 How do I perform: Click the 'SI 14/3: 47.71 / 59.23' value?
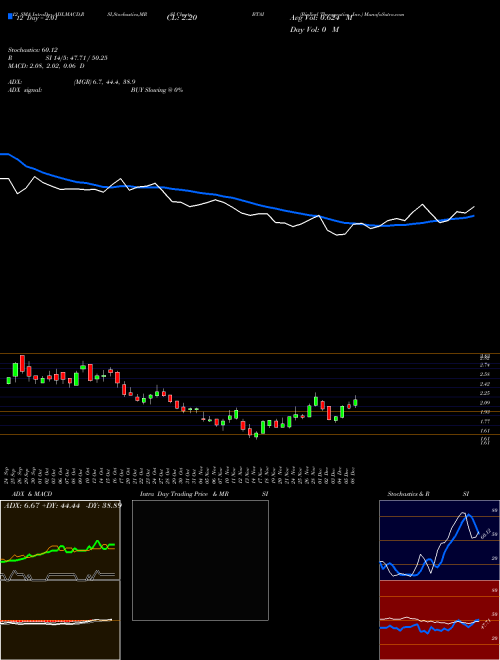(77, 58)
